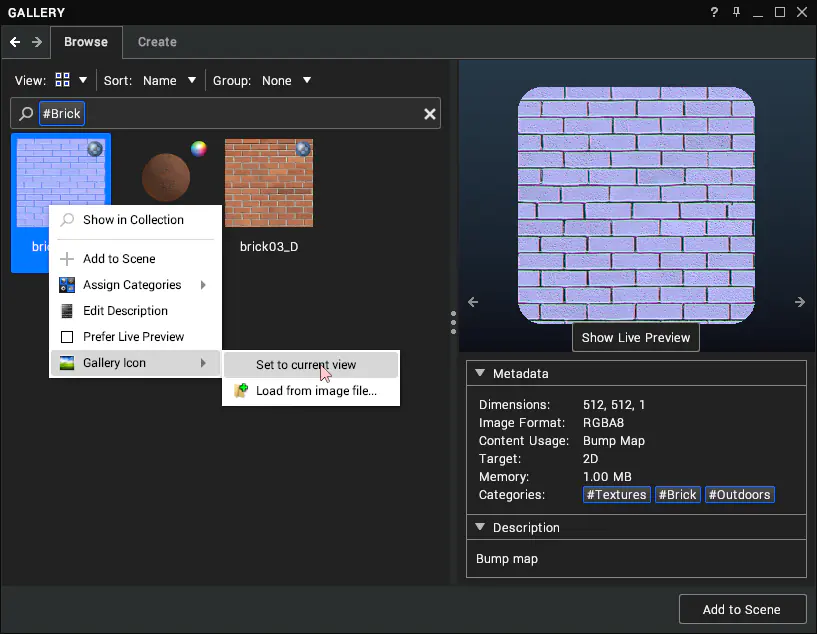Click the #Brick category tag in Metadata
Viewport: 817px width, 634px height.
[677, 494]
